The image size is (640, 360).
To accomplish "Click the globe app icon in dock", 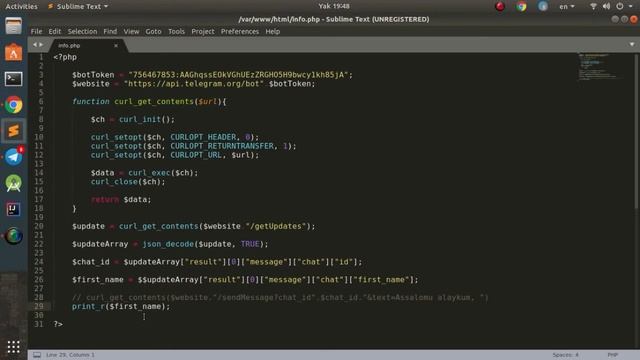I will click(x=13, y=236).
